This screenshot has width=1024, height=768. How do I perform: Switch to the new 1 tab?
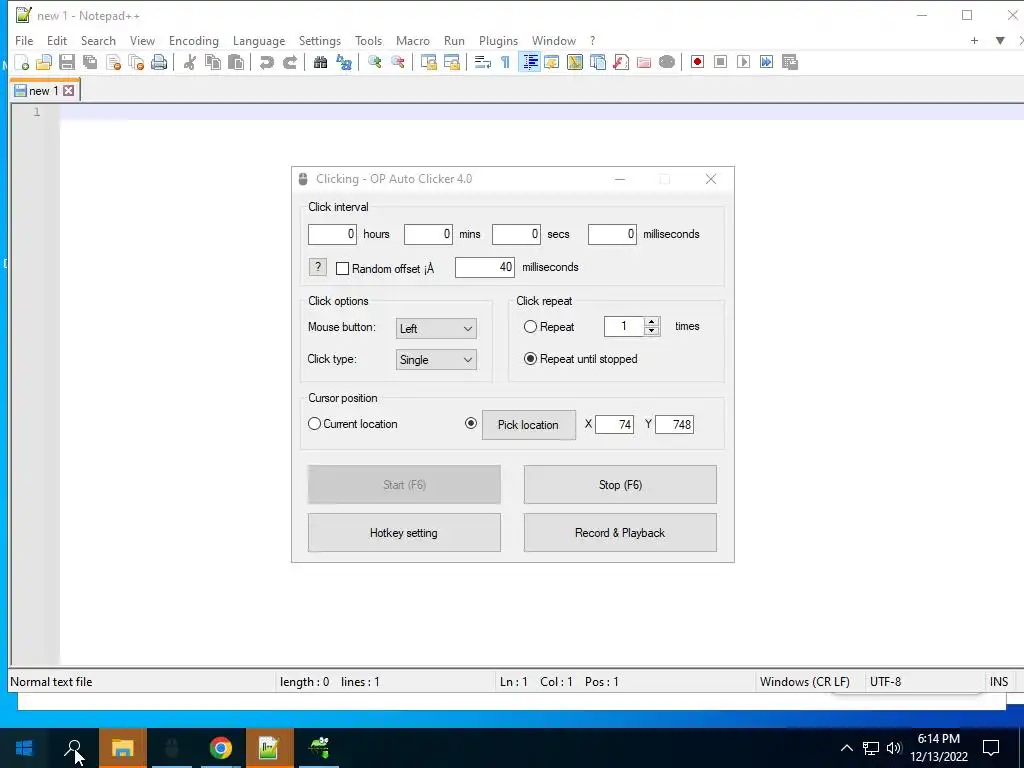(44, 91)
